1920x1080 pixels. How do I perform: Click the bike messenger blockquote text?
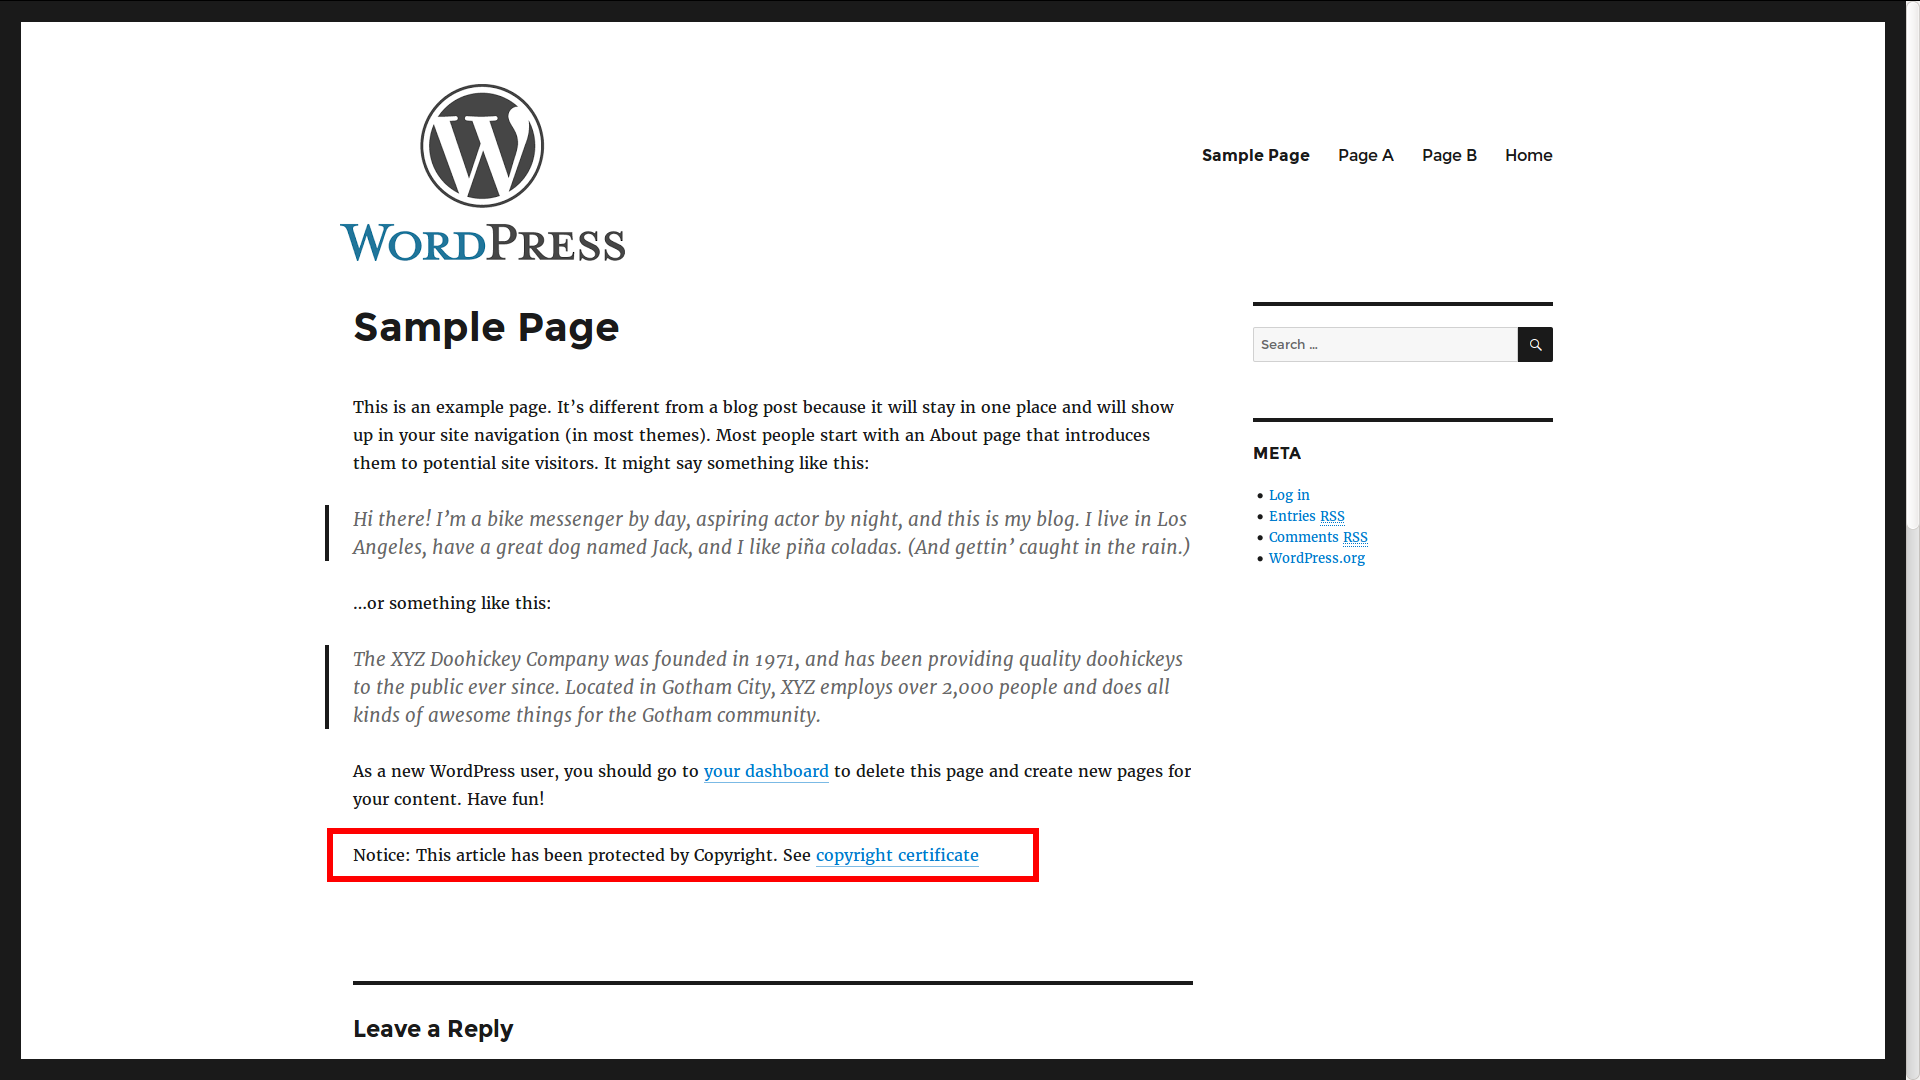point(772,533)
